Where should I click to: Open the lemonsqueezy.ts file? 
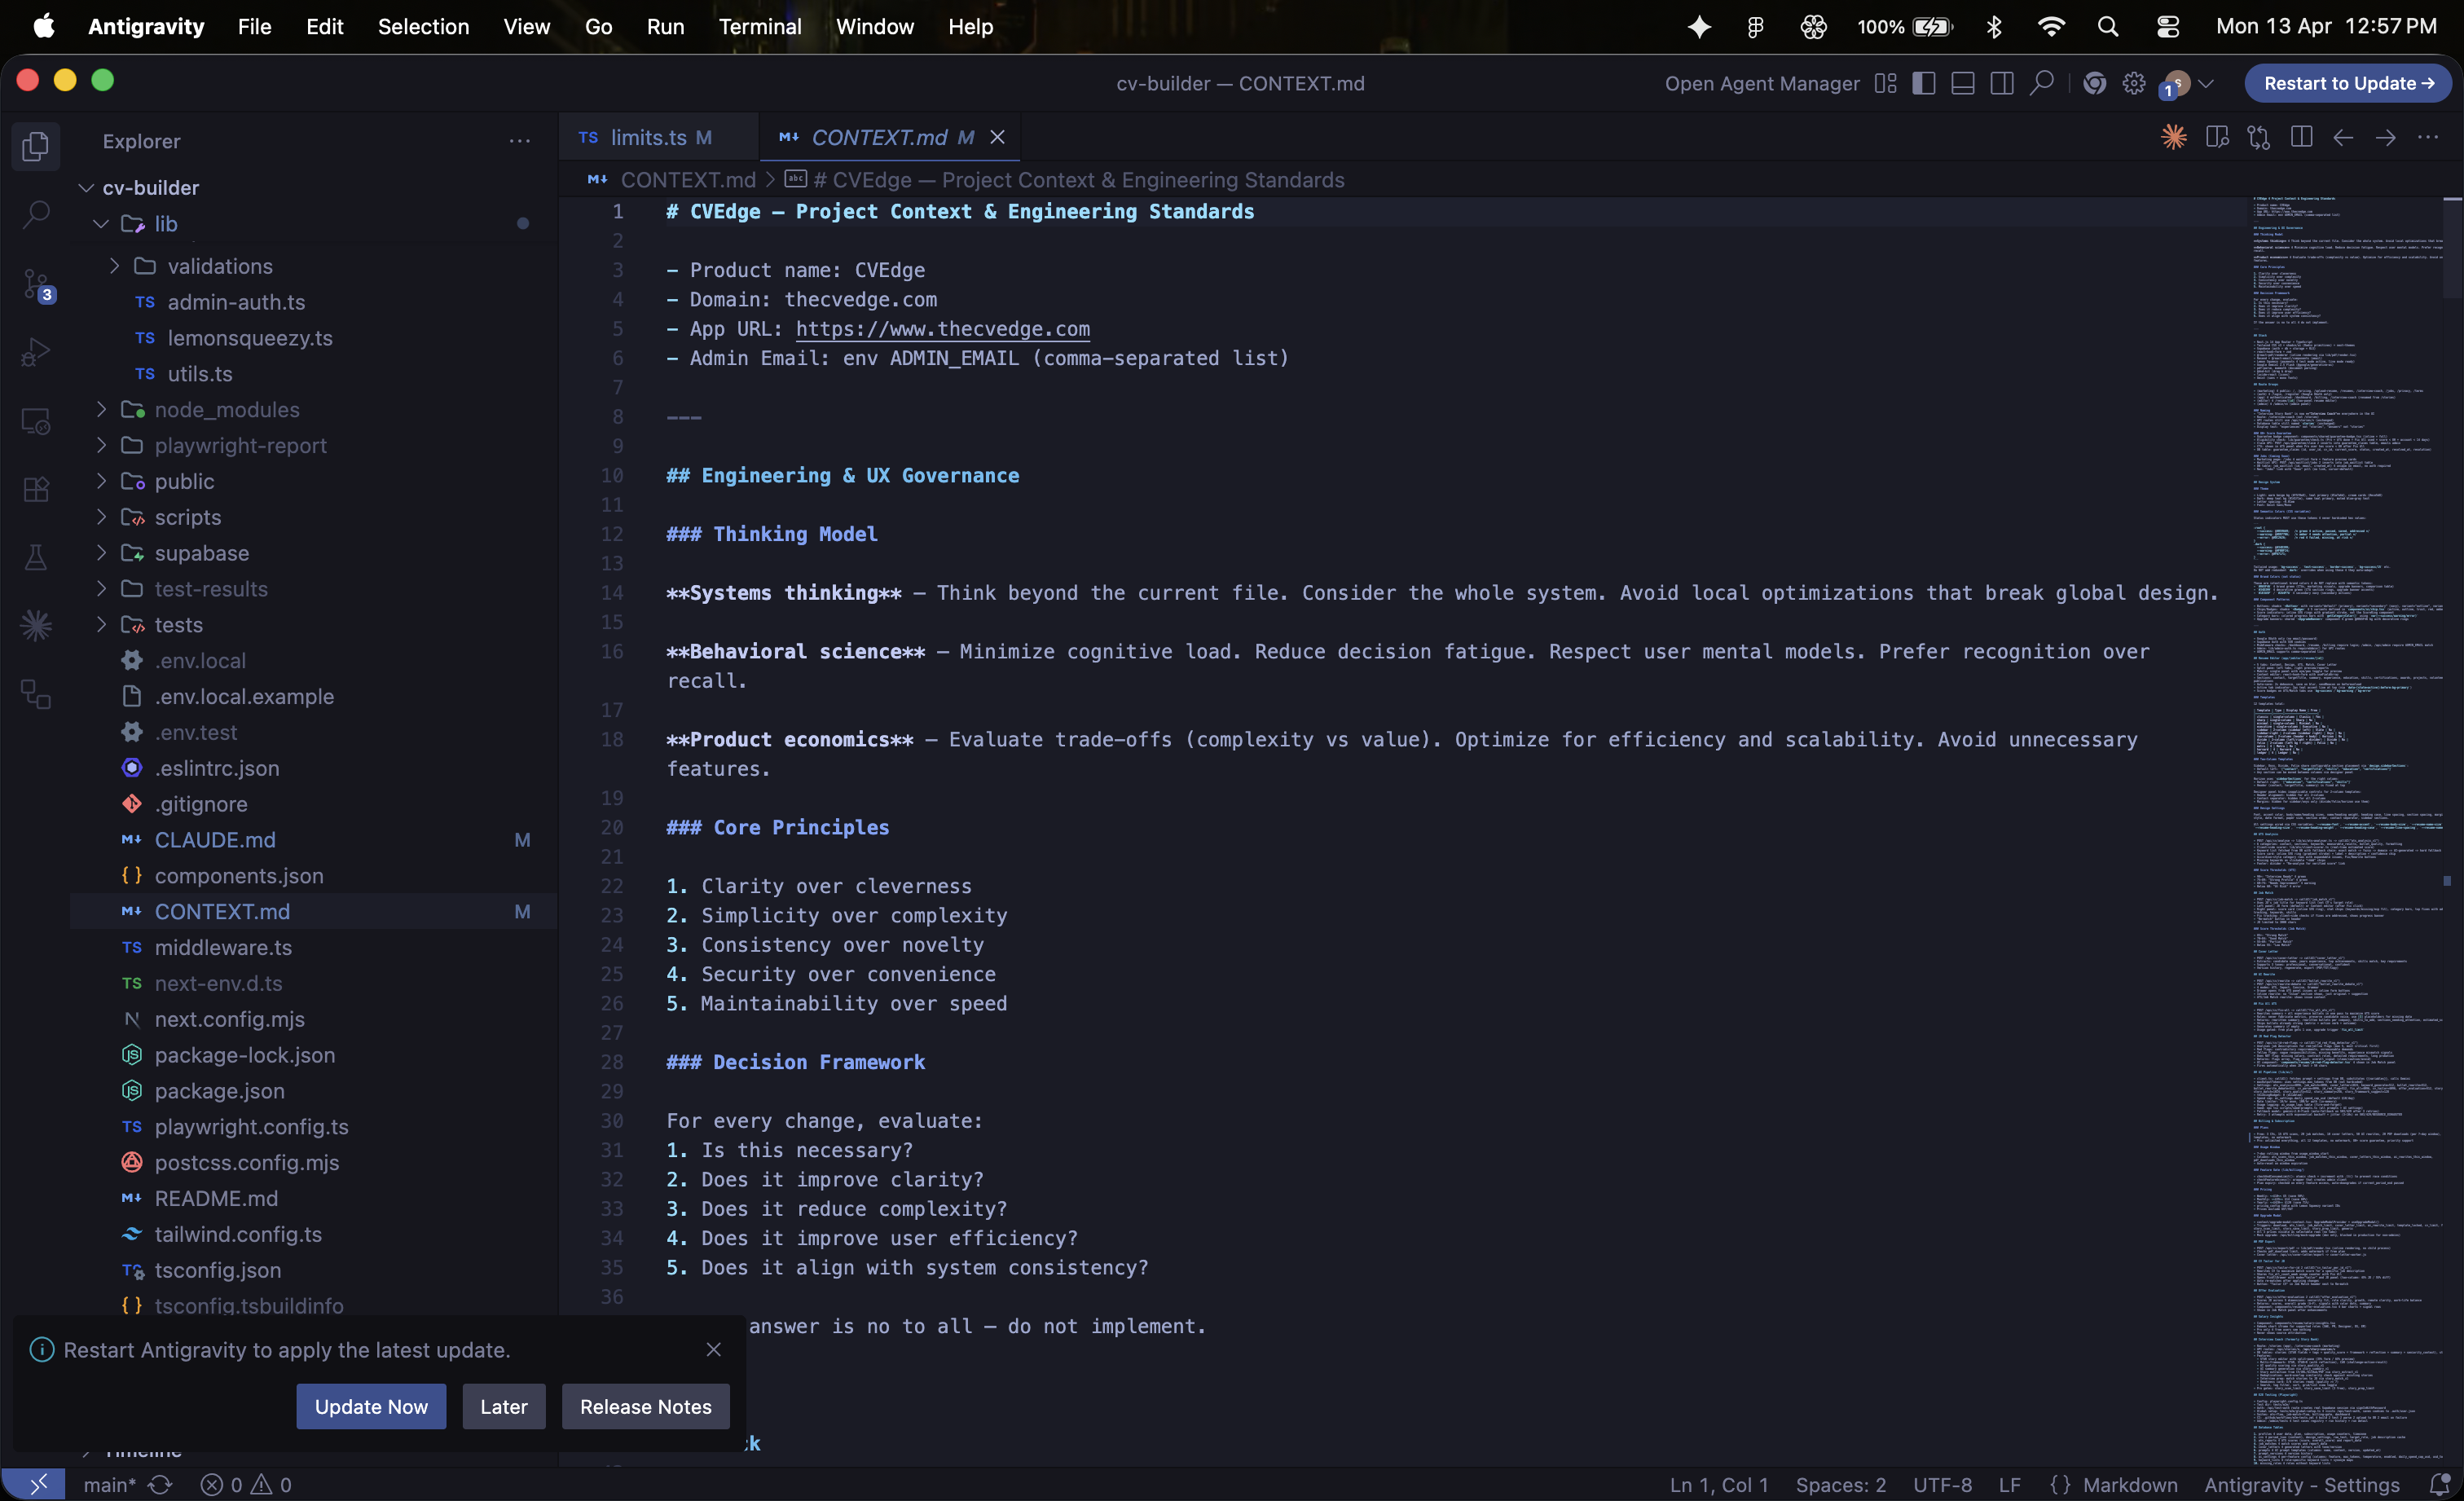[x=314, y=338]
